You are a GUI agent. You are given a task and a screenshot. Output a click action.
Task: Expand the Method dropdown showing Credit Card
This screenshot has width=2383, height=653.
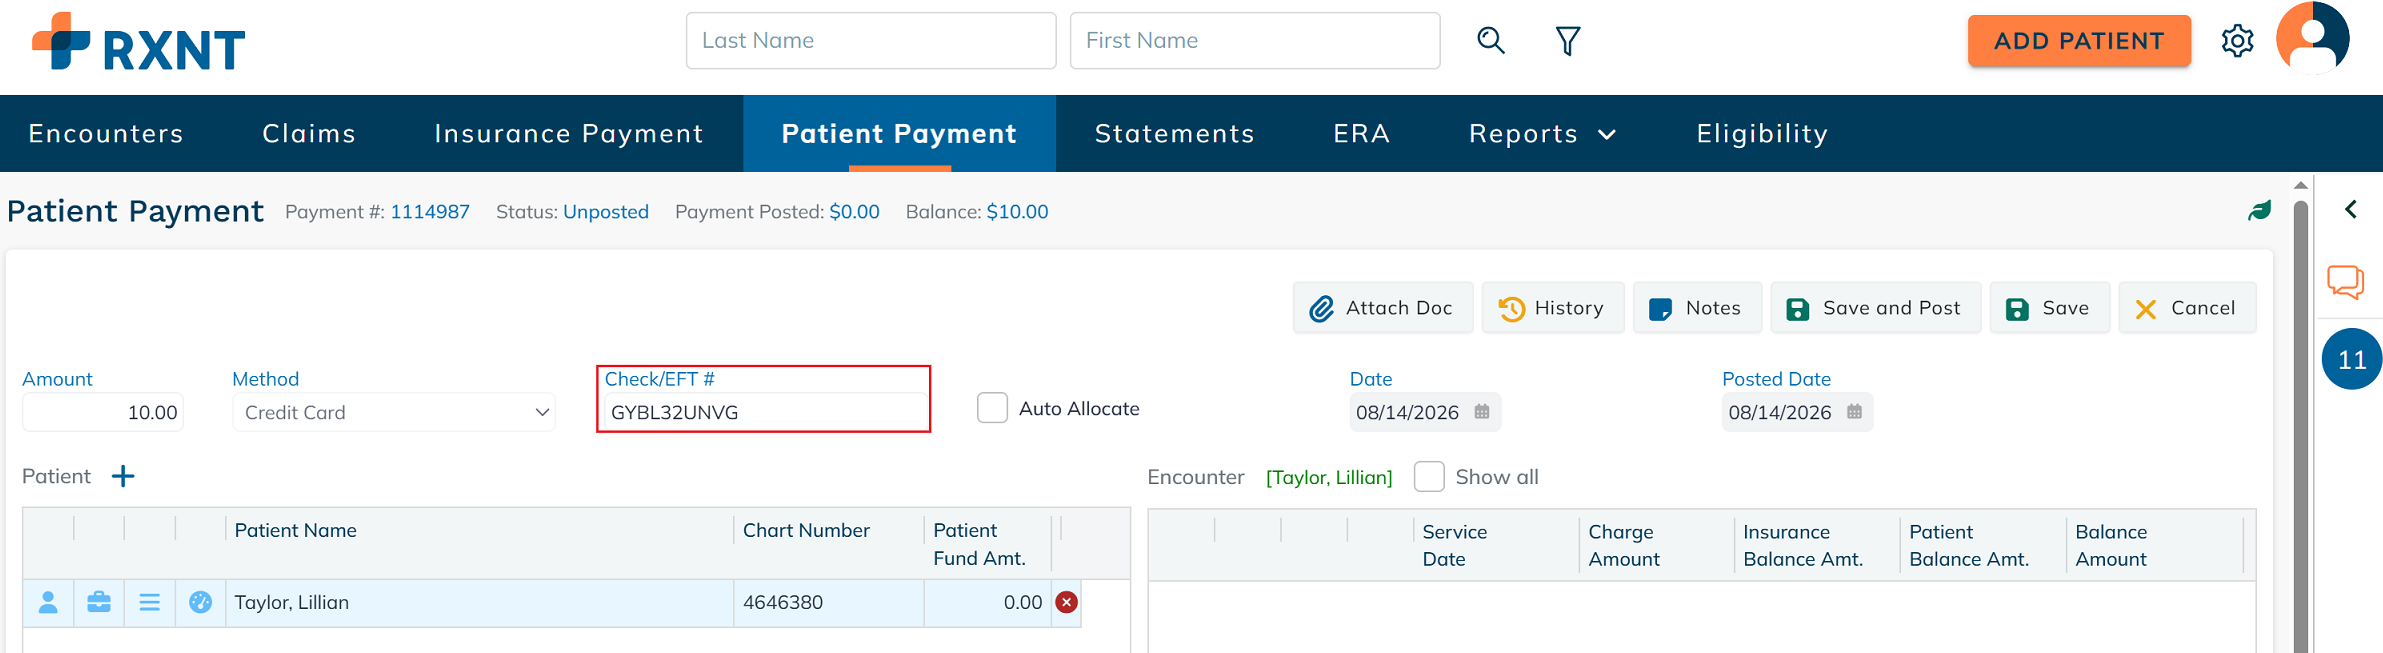(x=394, y=412)
